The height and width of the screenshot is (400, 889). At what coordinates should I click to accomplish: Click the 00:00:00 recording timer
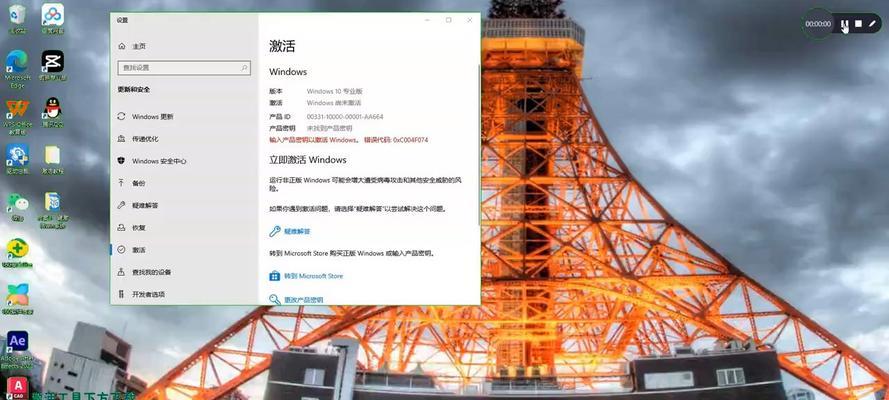(818, 24)
